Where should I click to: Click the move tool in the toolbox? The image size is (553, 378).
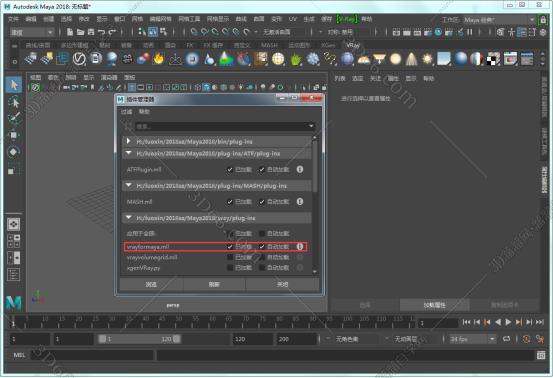14,135
